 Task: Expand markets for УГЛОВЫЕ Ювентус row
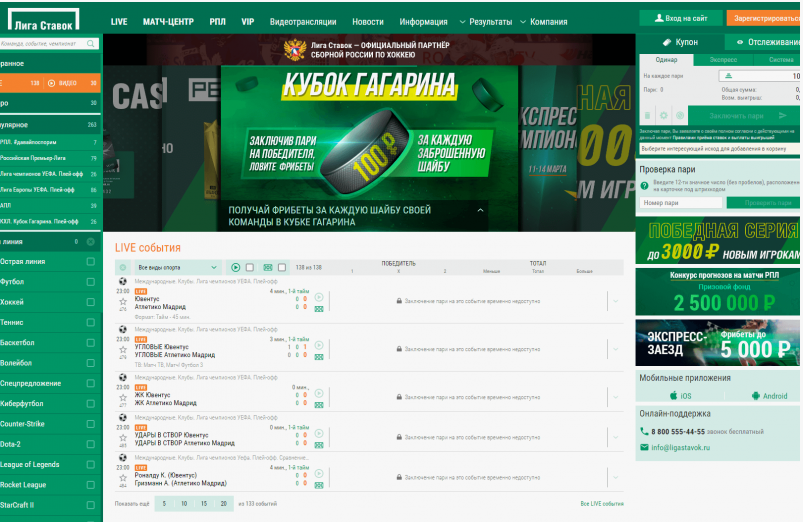coord(616,349)
